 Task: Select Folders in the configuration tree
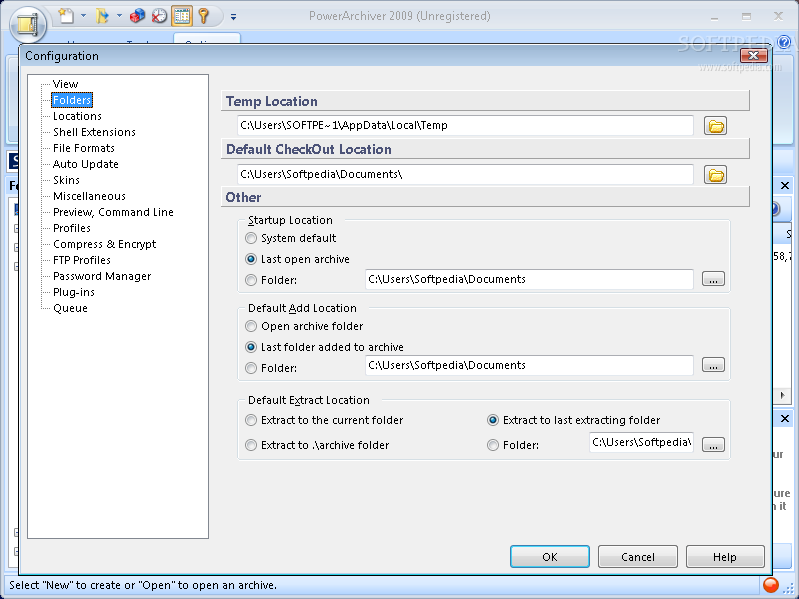click(x=72, y=100)
